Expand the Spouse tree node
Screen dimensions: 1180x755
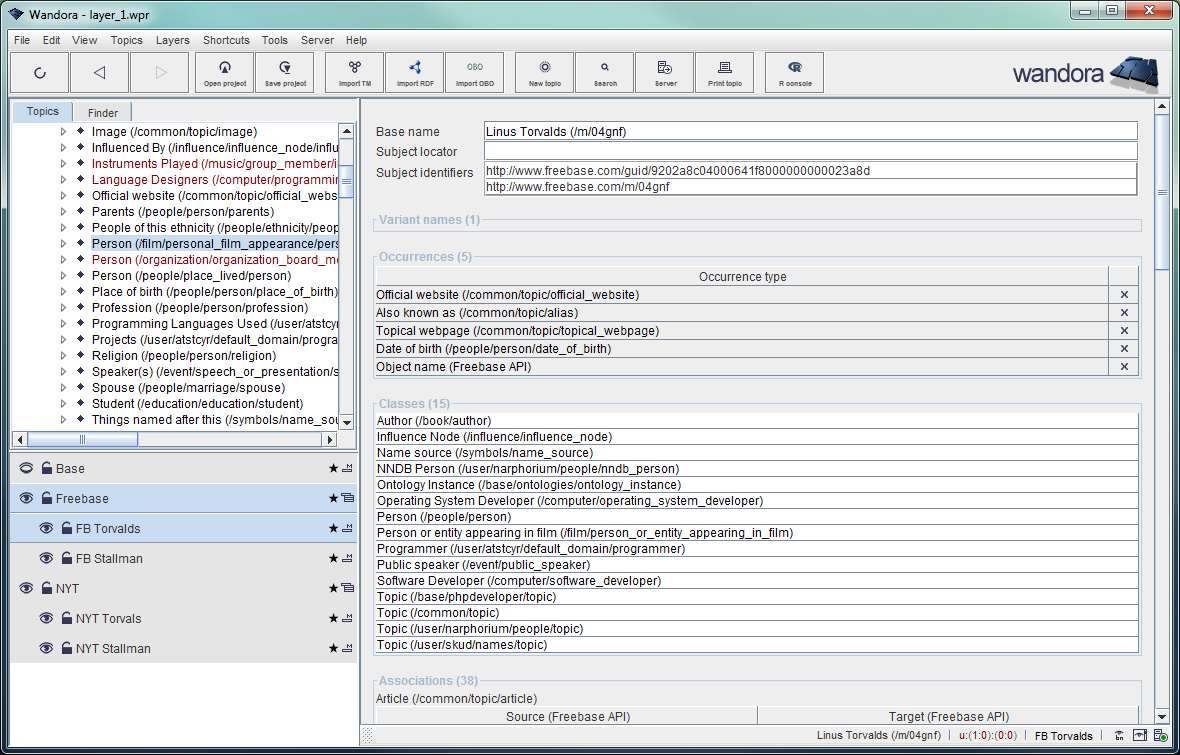[x=64, y=388]
